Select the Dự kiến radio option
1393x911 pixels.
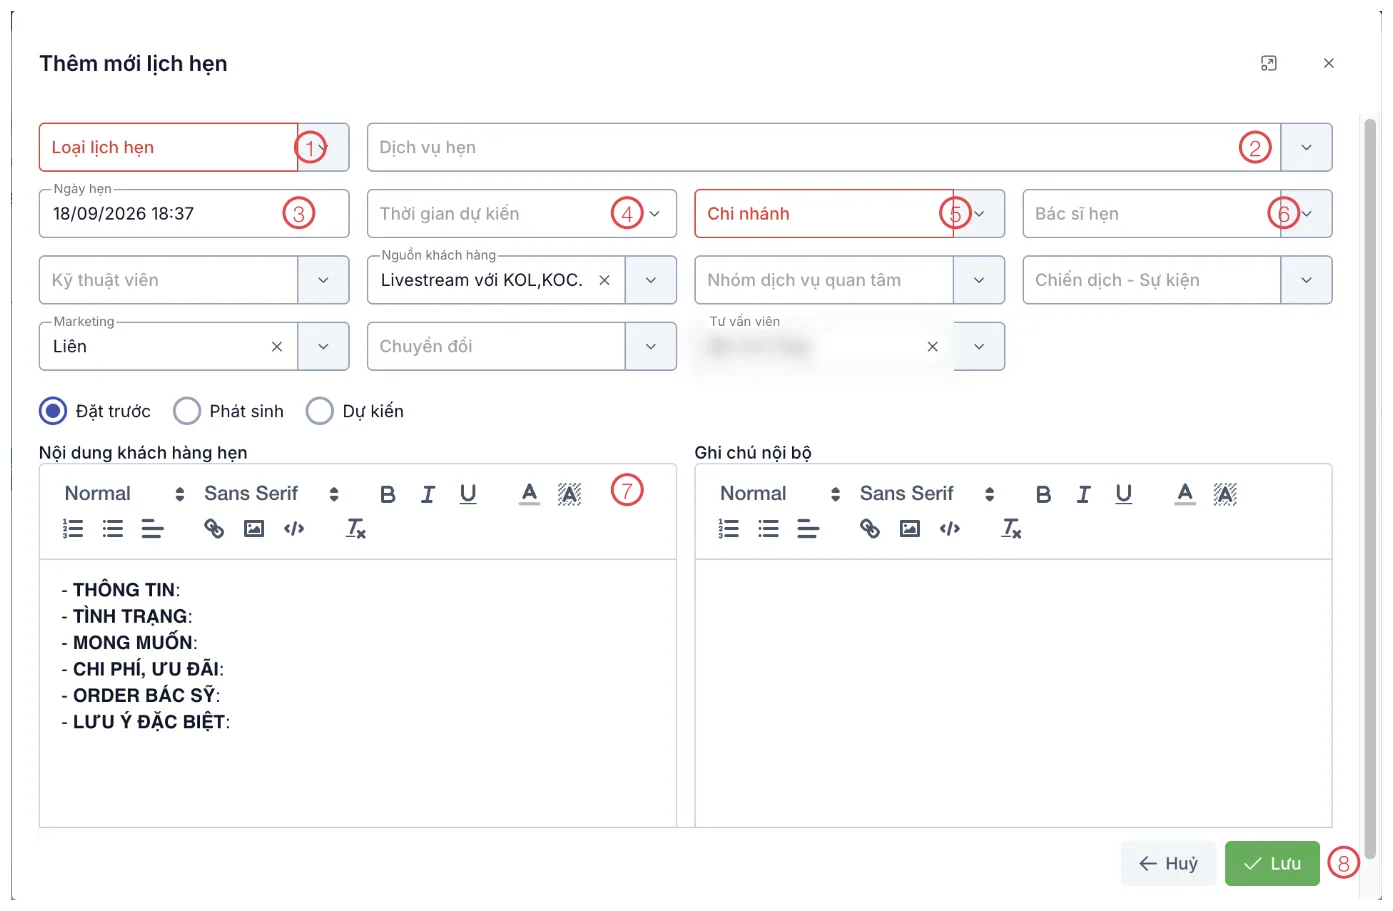coord(320,411)
